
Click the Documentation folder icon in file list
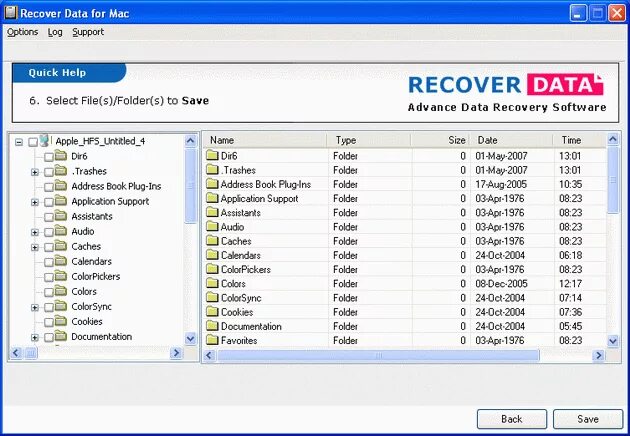pyautogui.click(x=212, y=326)
